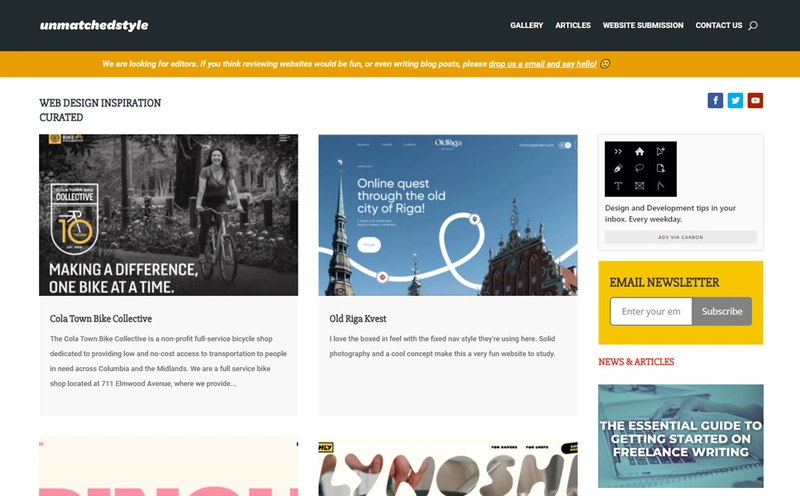Open the YouTube social icon
This screenshot has width=800, height=496.
click(755, 101)
